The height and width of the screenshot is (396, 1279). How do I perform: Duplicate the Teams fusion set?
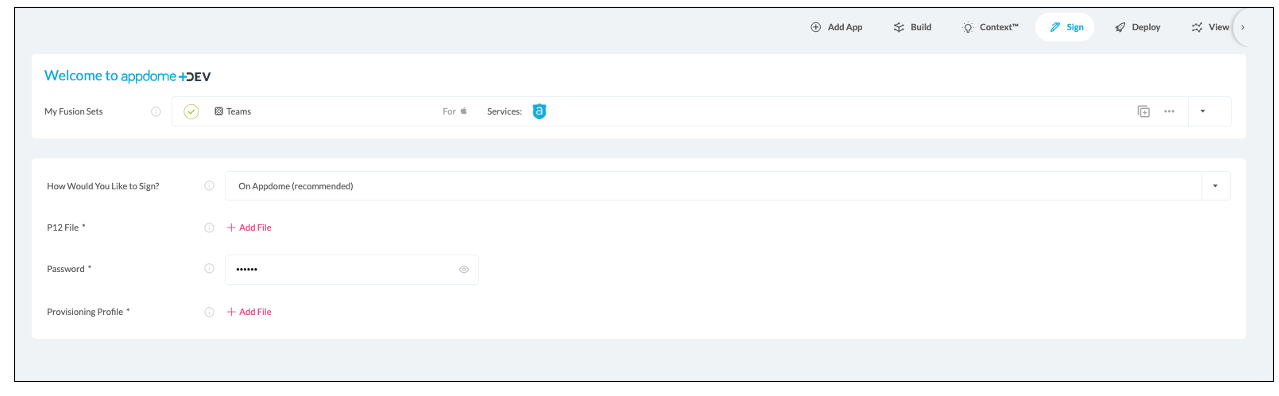coord(1144,111)
